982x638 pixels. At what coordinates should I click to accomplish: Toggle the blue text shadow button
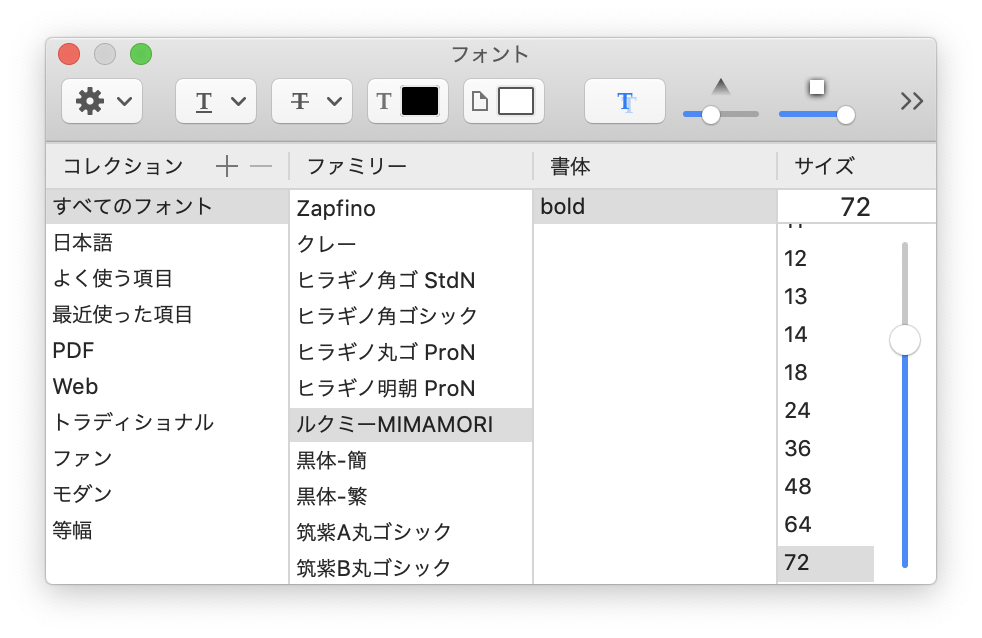point(624,100)
